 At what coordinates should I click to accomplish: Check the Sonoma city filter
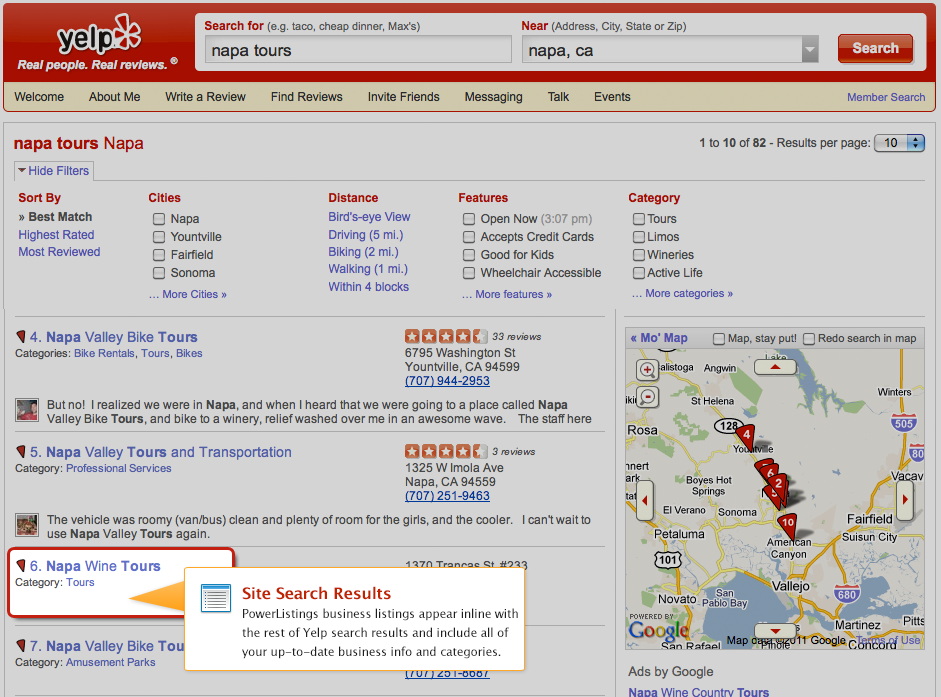point(159,273)
